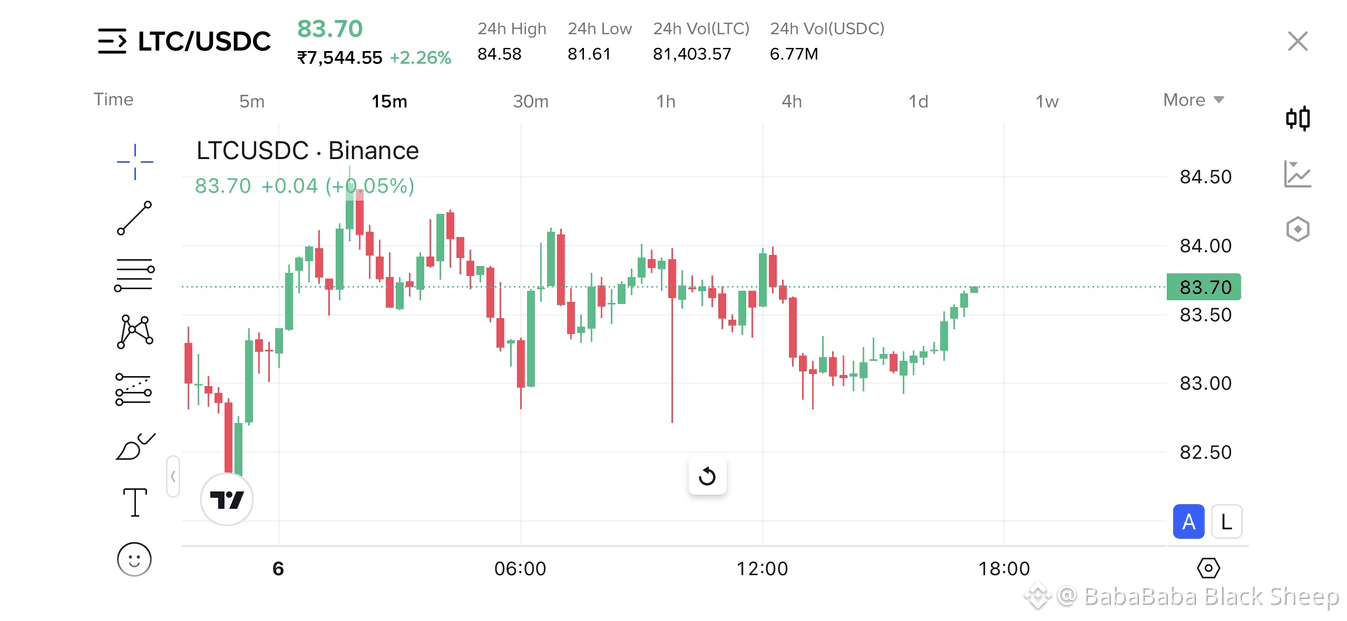Toggle log scale with L button
The image size is (1347, 621).
tap(1226, 522)
